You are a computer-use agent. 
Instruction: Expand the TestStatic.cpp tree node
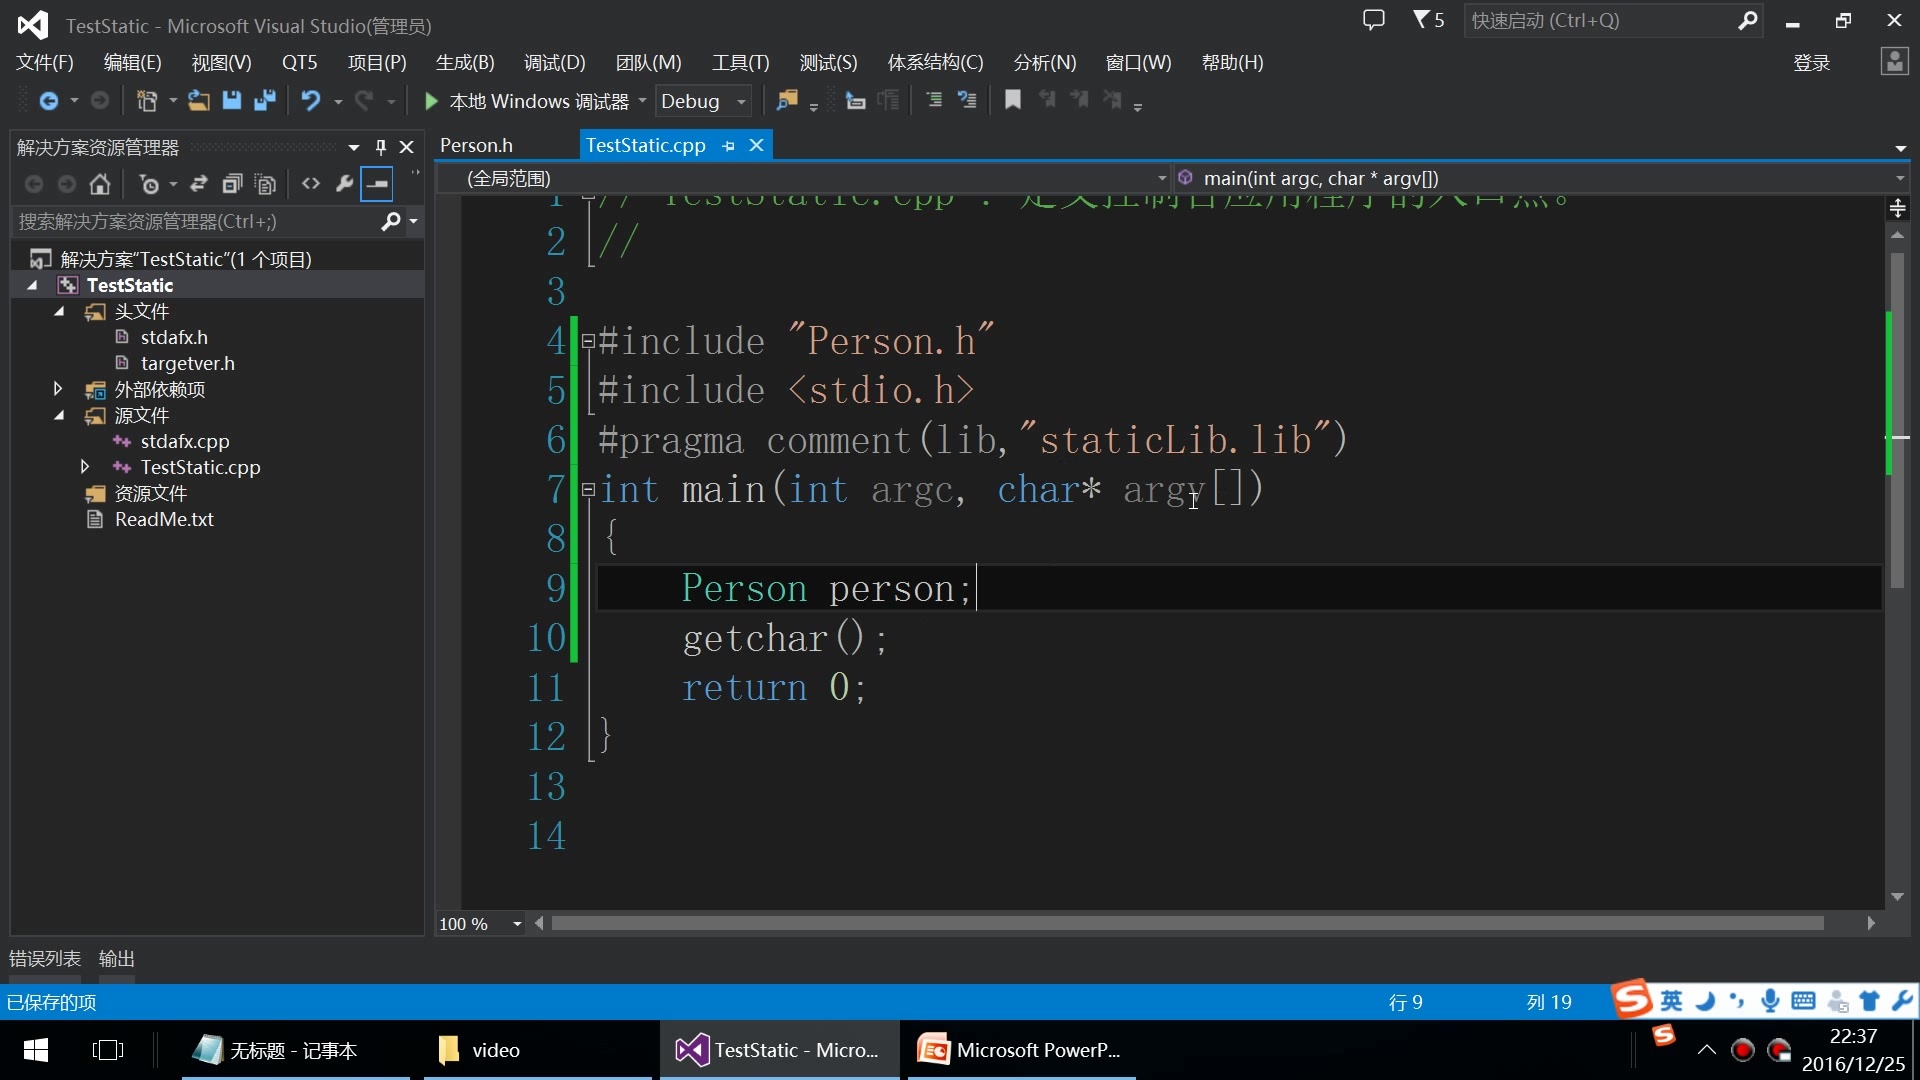click(85, 467)
